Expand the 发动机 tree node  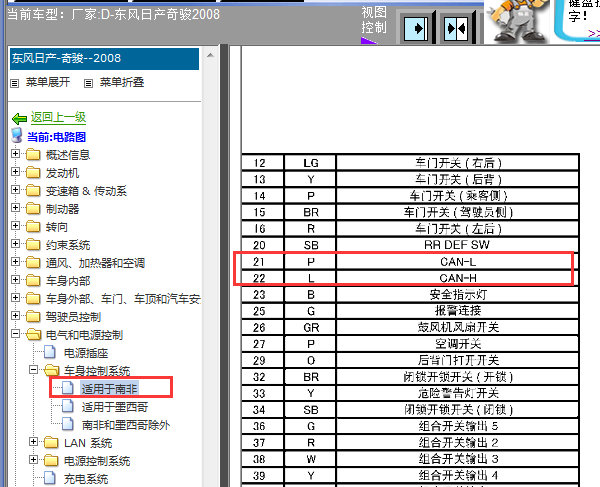click(x=15, y=171)
